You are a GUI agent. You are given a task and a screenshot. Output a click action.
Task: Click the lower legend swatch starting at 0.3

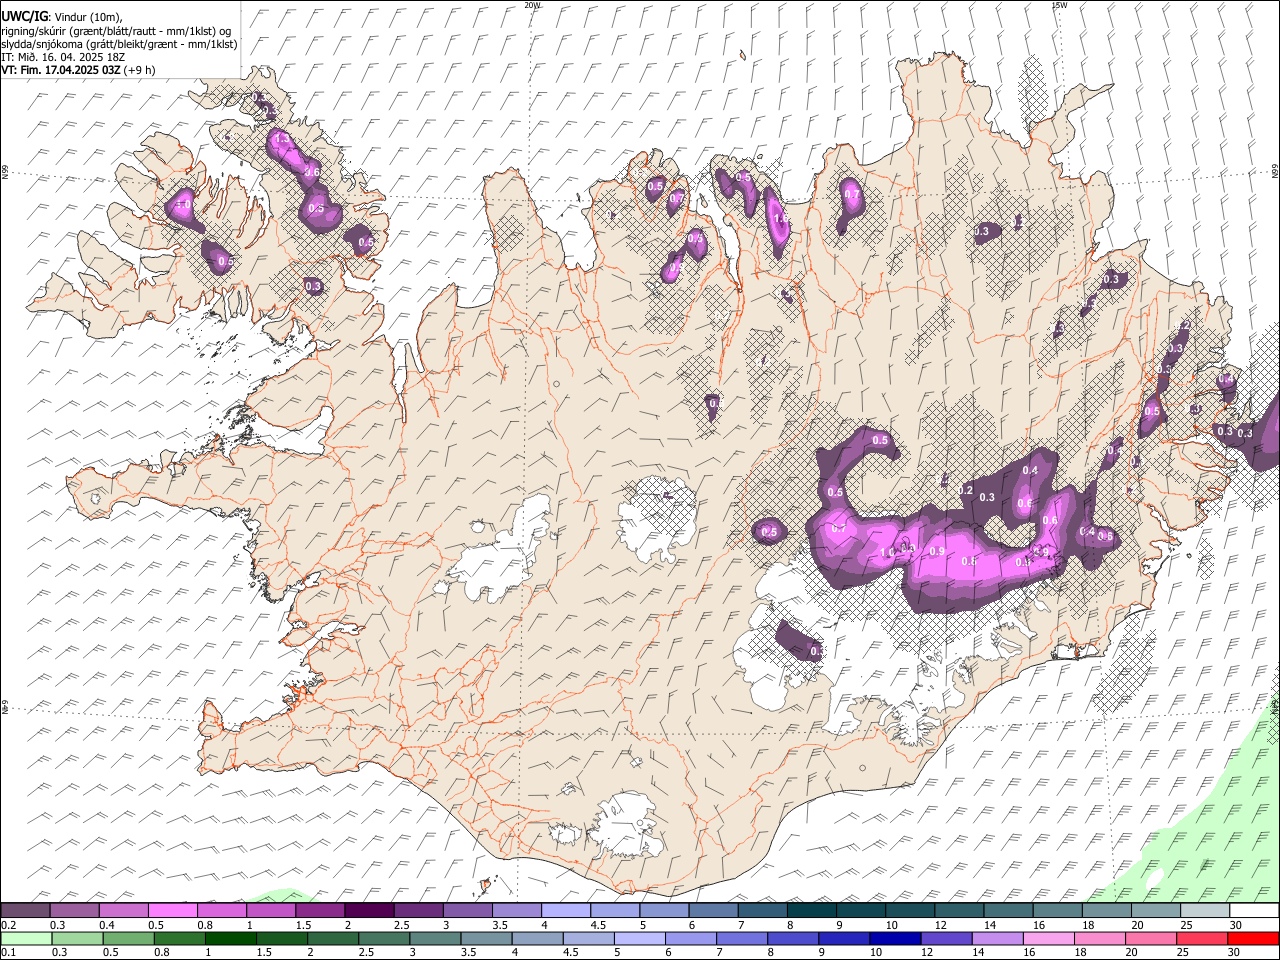[x=77, y=938]
